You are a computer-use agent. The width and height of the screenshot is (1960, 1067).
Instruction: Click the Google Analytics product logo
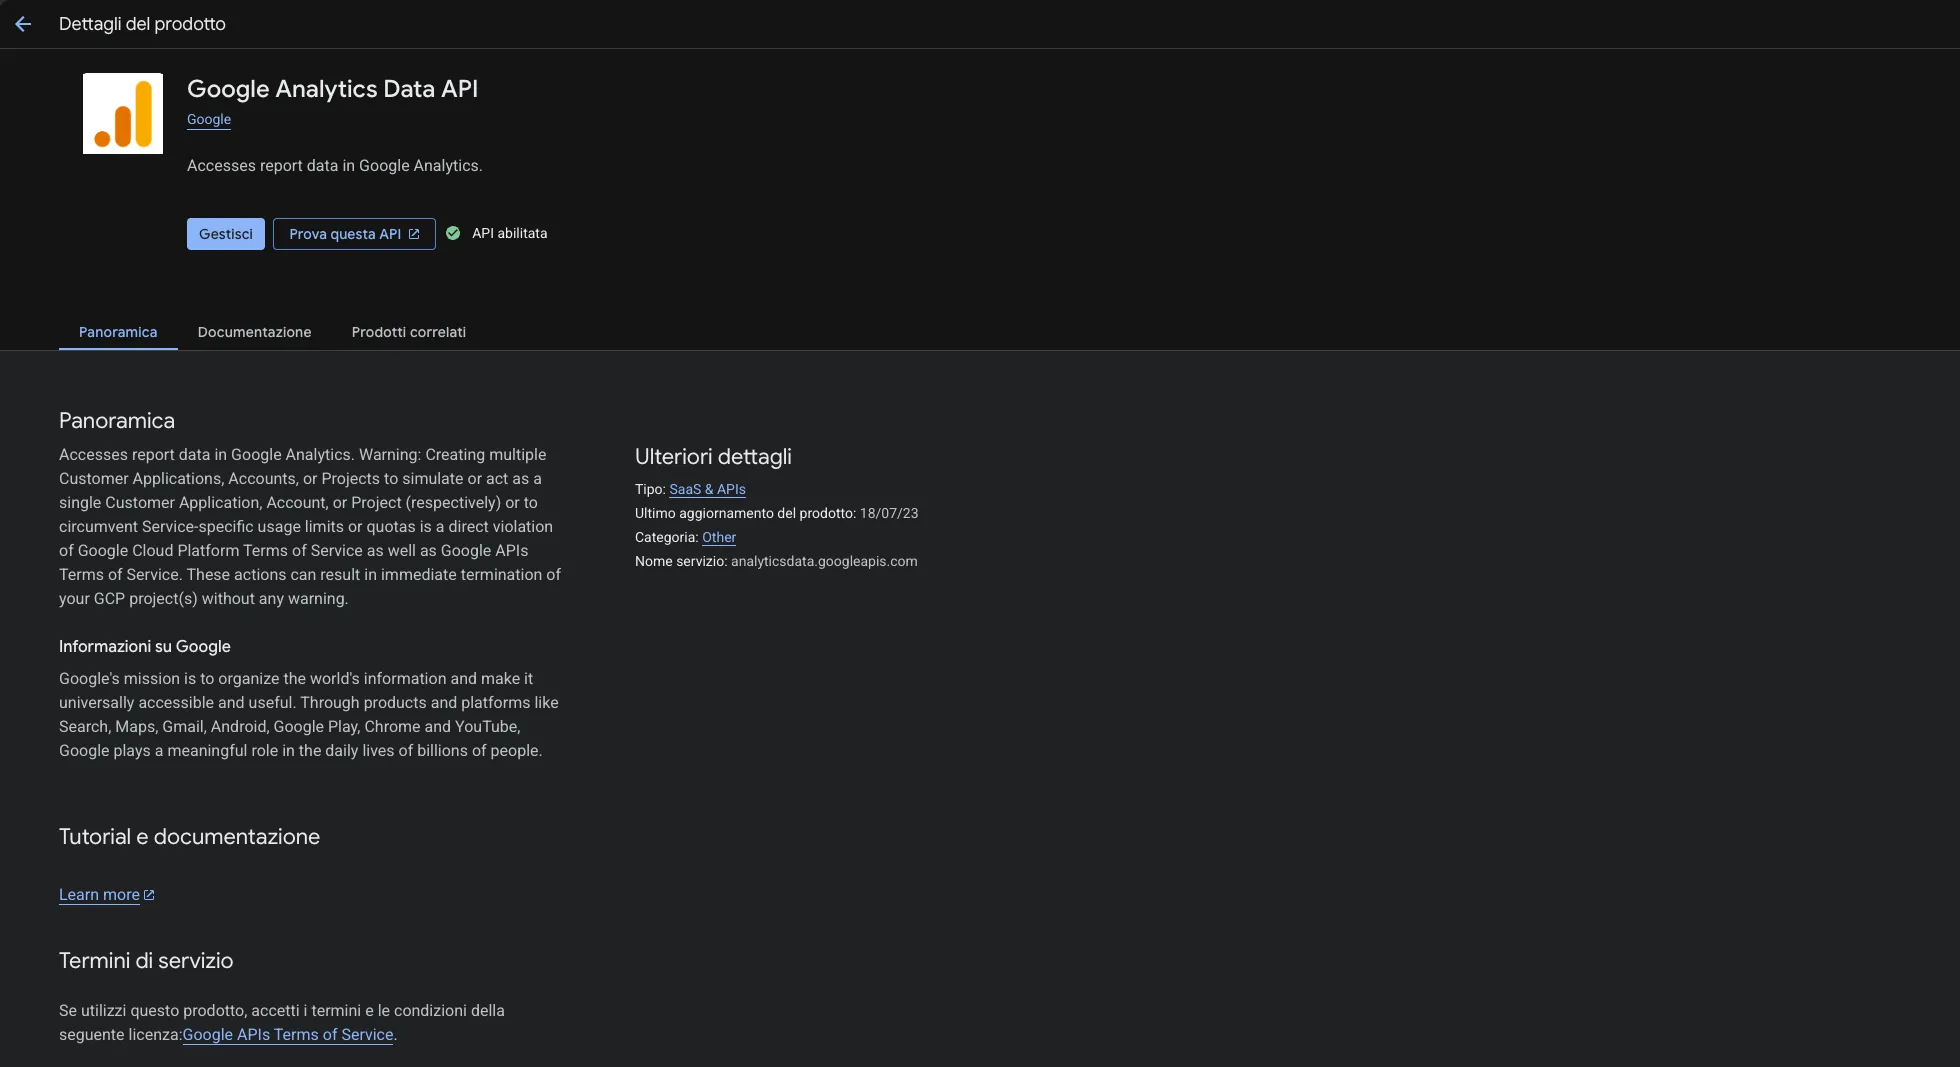[x=123, y=113]
